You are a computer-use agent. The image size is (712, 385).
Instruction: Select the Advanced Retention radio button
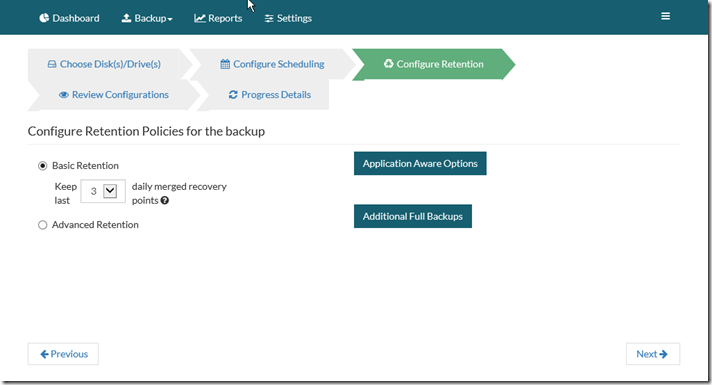pos(43,225)
